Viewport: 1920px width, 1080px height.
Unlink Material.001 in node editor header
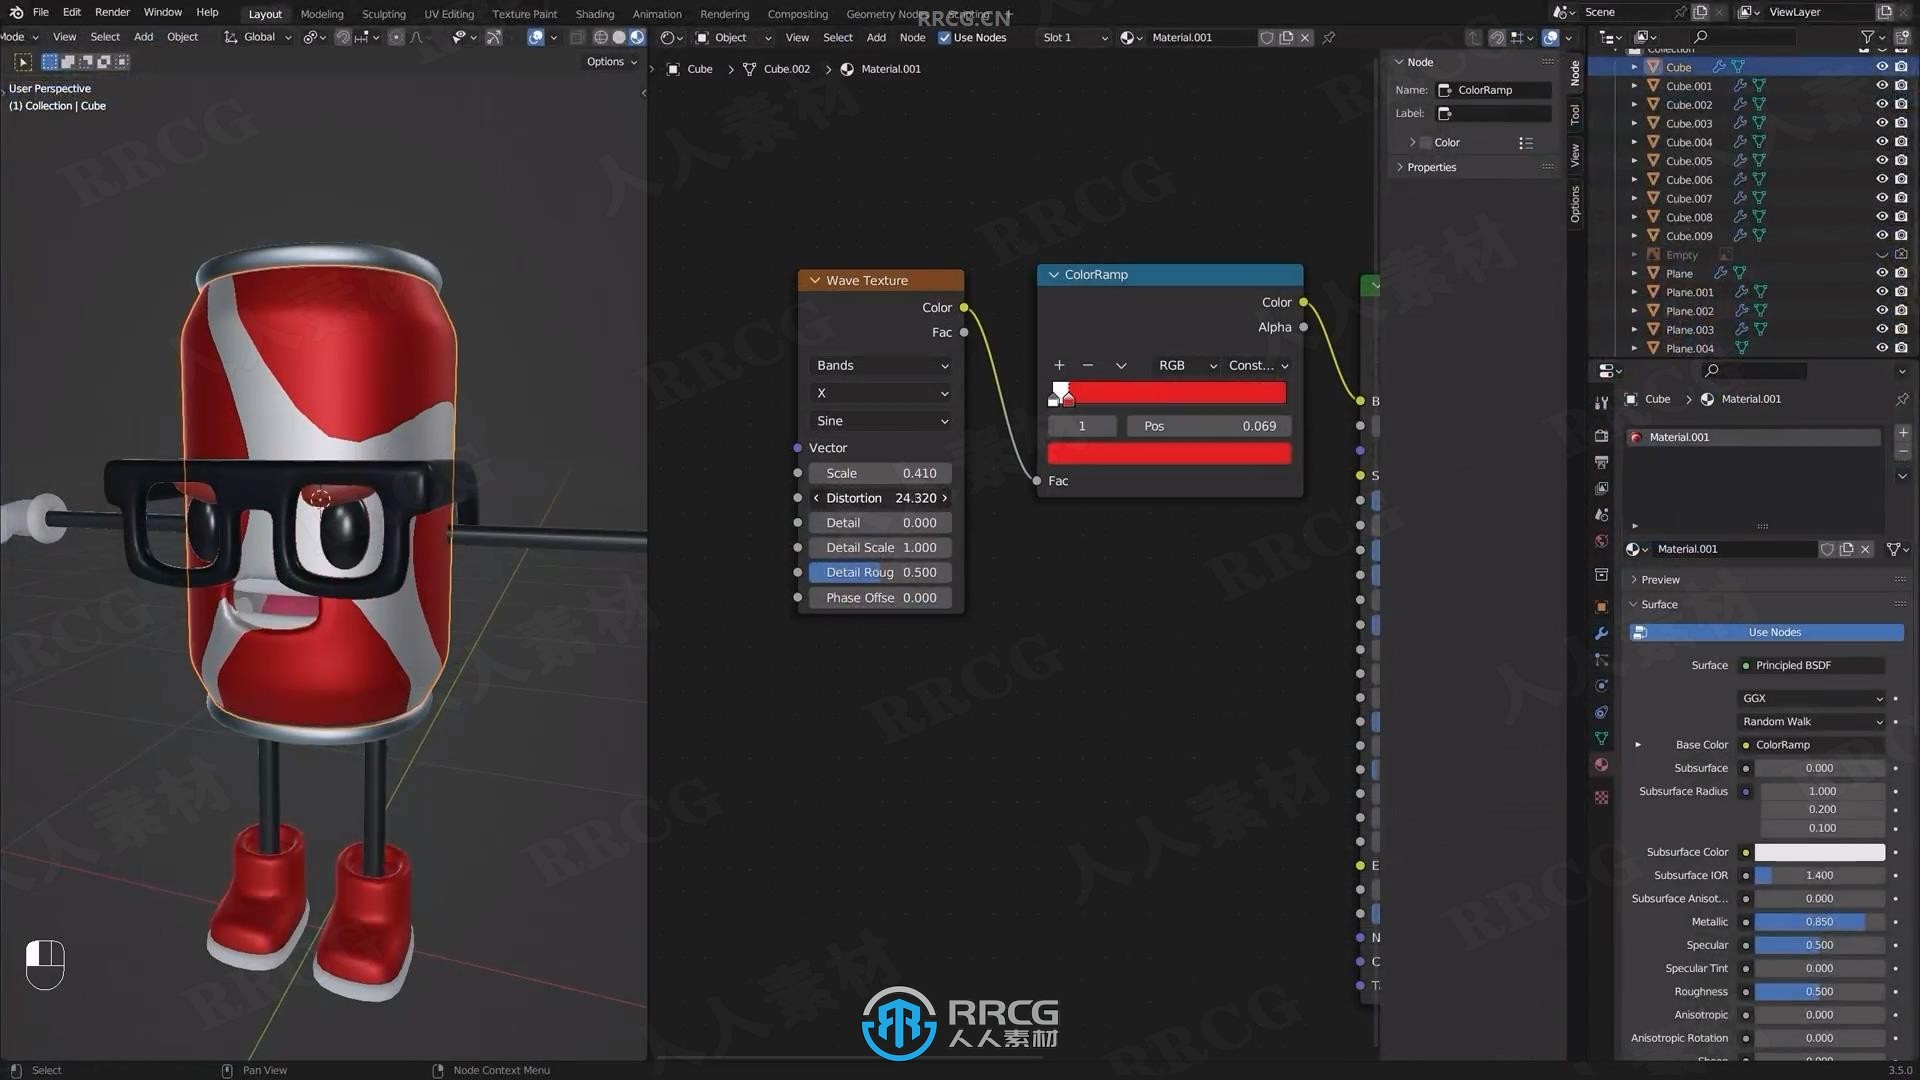click(1305, 37)
